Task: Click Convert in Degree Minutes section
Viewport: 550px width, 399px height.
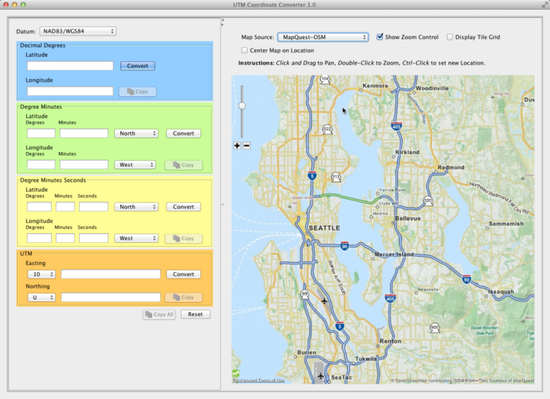Action: 183,134
